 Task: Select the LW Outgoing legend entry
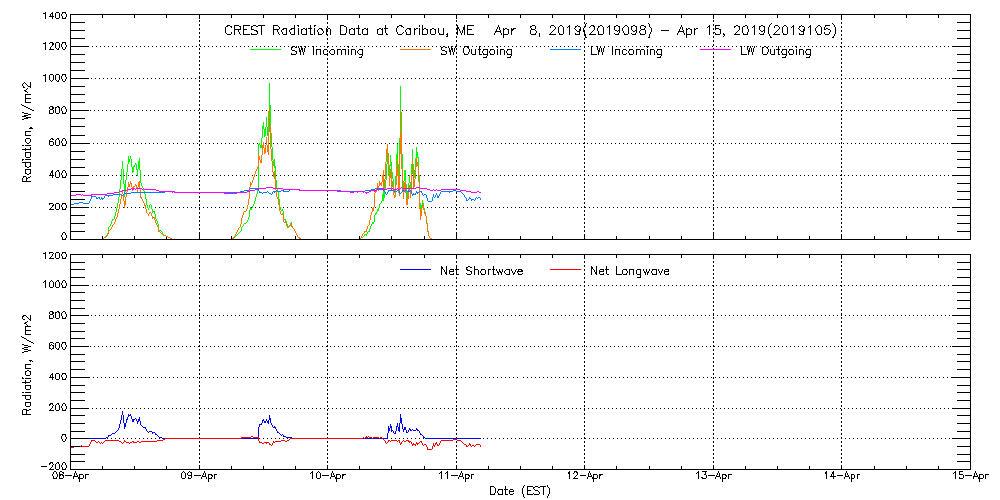[x=775, y=51]
